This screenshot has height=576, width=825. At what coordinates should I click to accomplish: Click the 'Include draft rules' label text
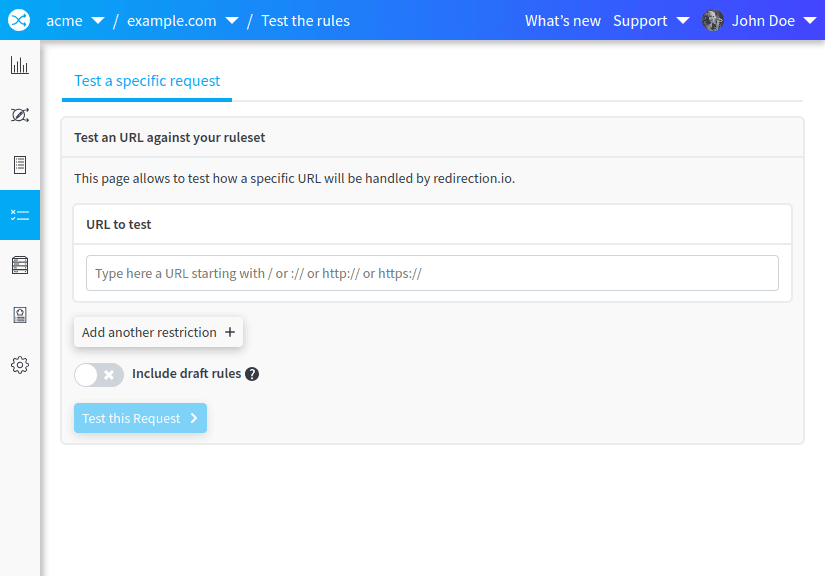pos(186,373)
